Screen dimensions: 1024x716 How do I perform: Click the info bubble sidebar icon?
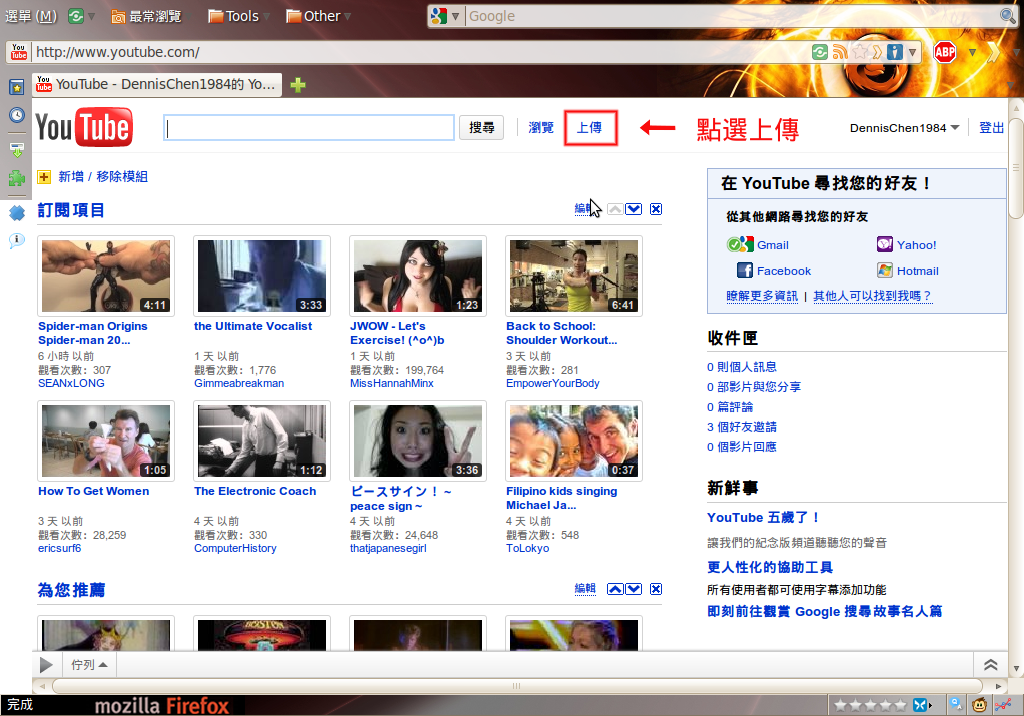[x=16, y=240]
